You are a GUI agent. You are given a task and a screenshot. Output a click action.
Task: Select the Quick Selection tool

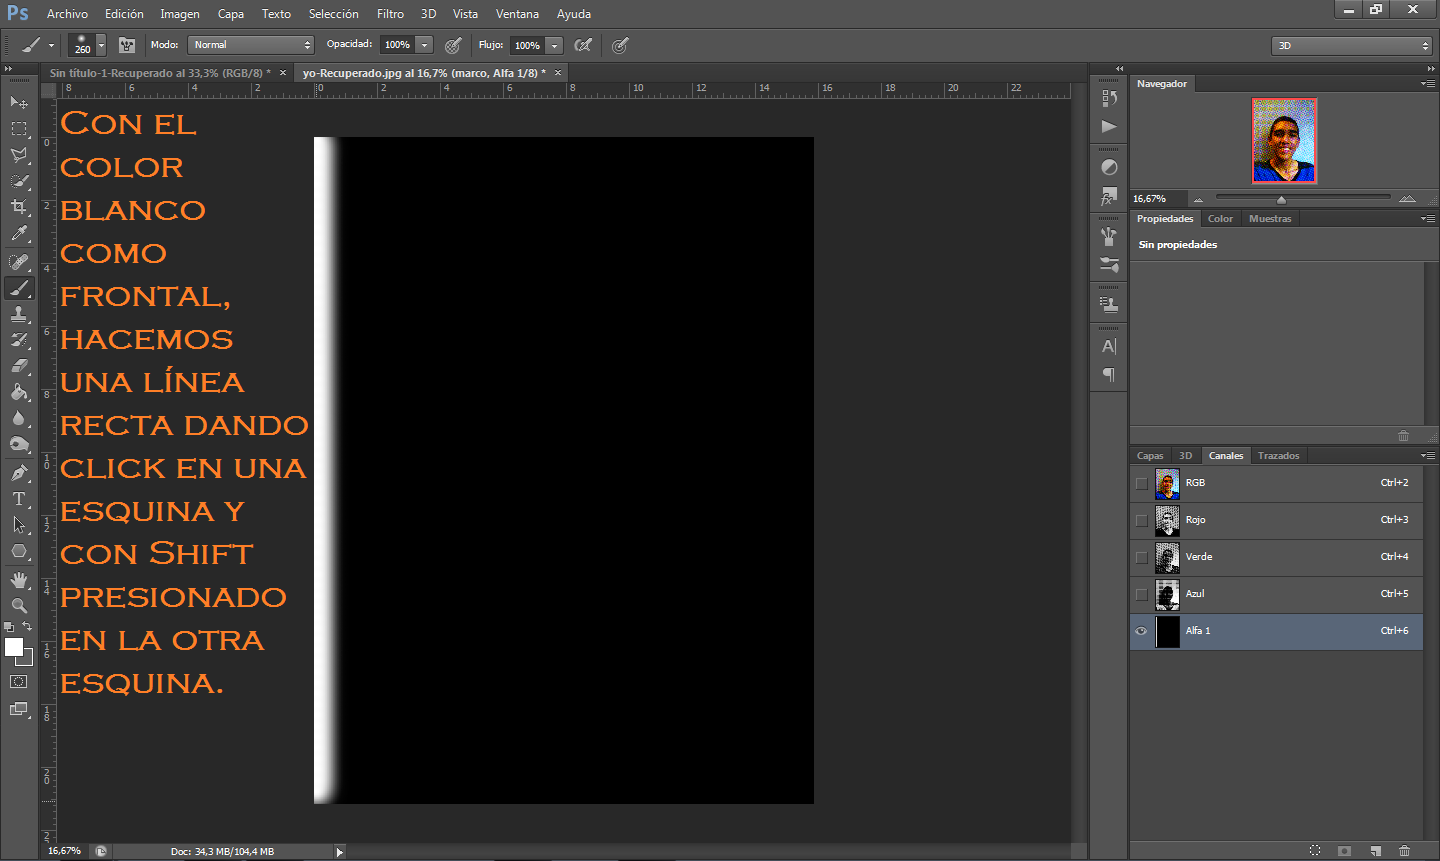coord(19,181)
